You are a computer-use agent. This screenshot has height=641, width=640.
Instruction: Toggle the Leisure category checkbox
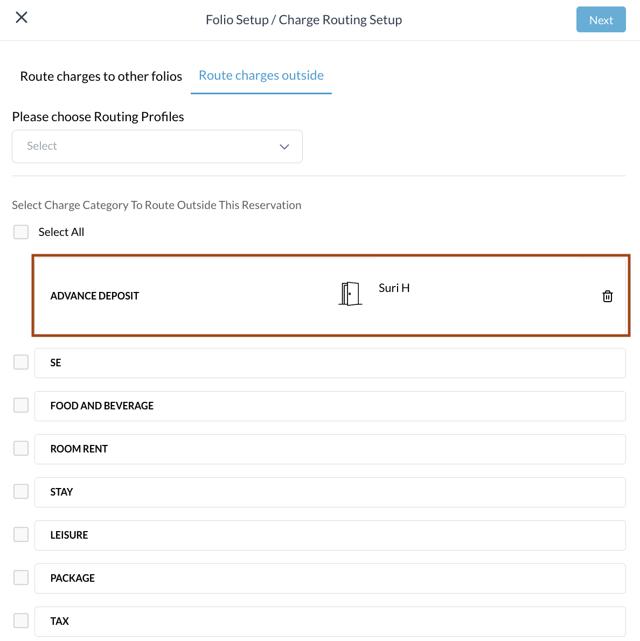click(x=21, y=534)
